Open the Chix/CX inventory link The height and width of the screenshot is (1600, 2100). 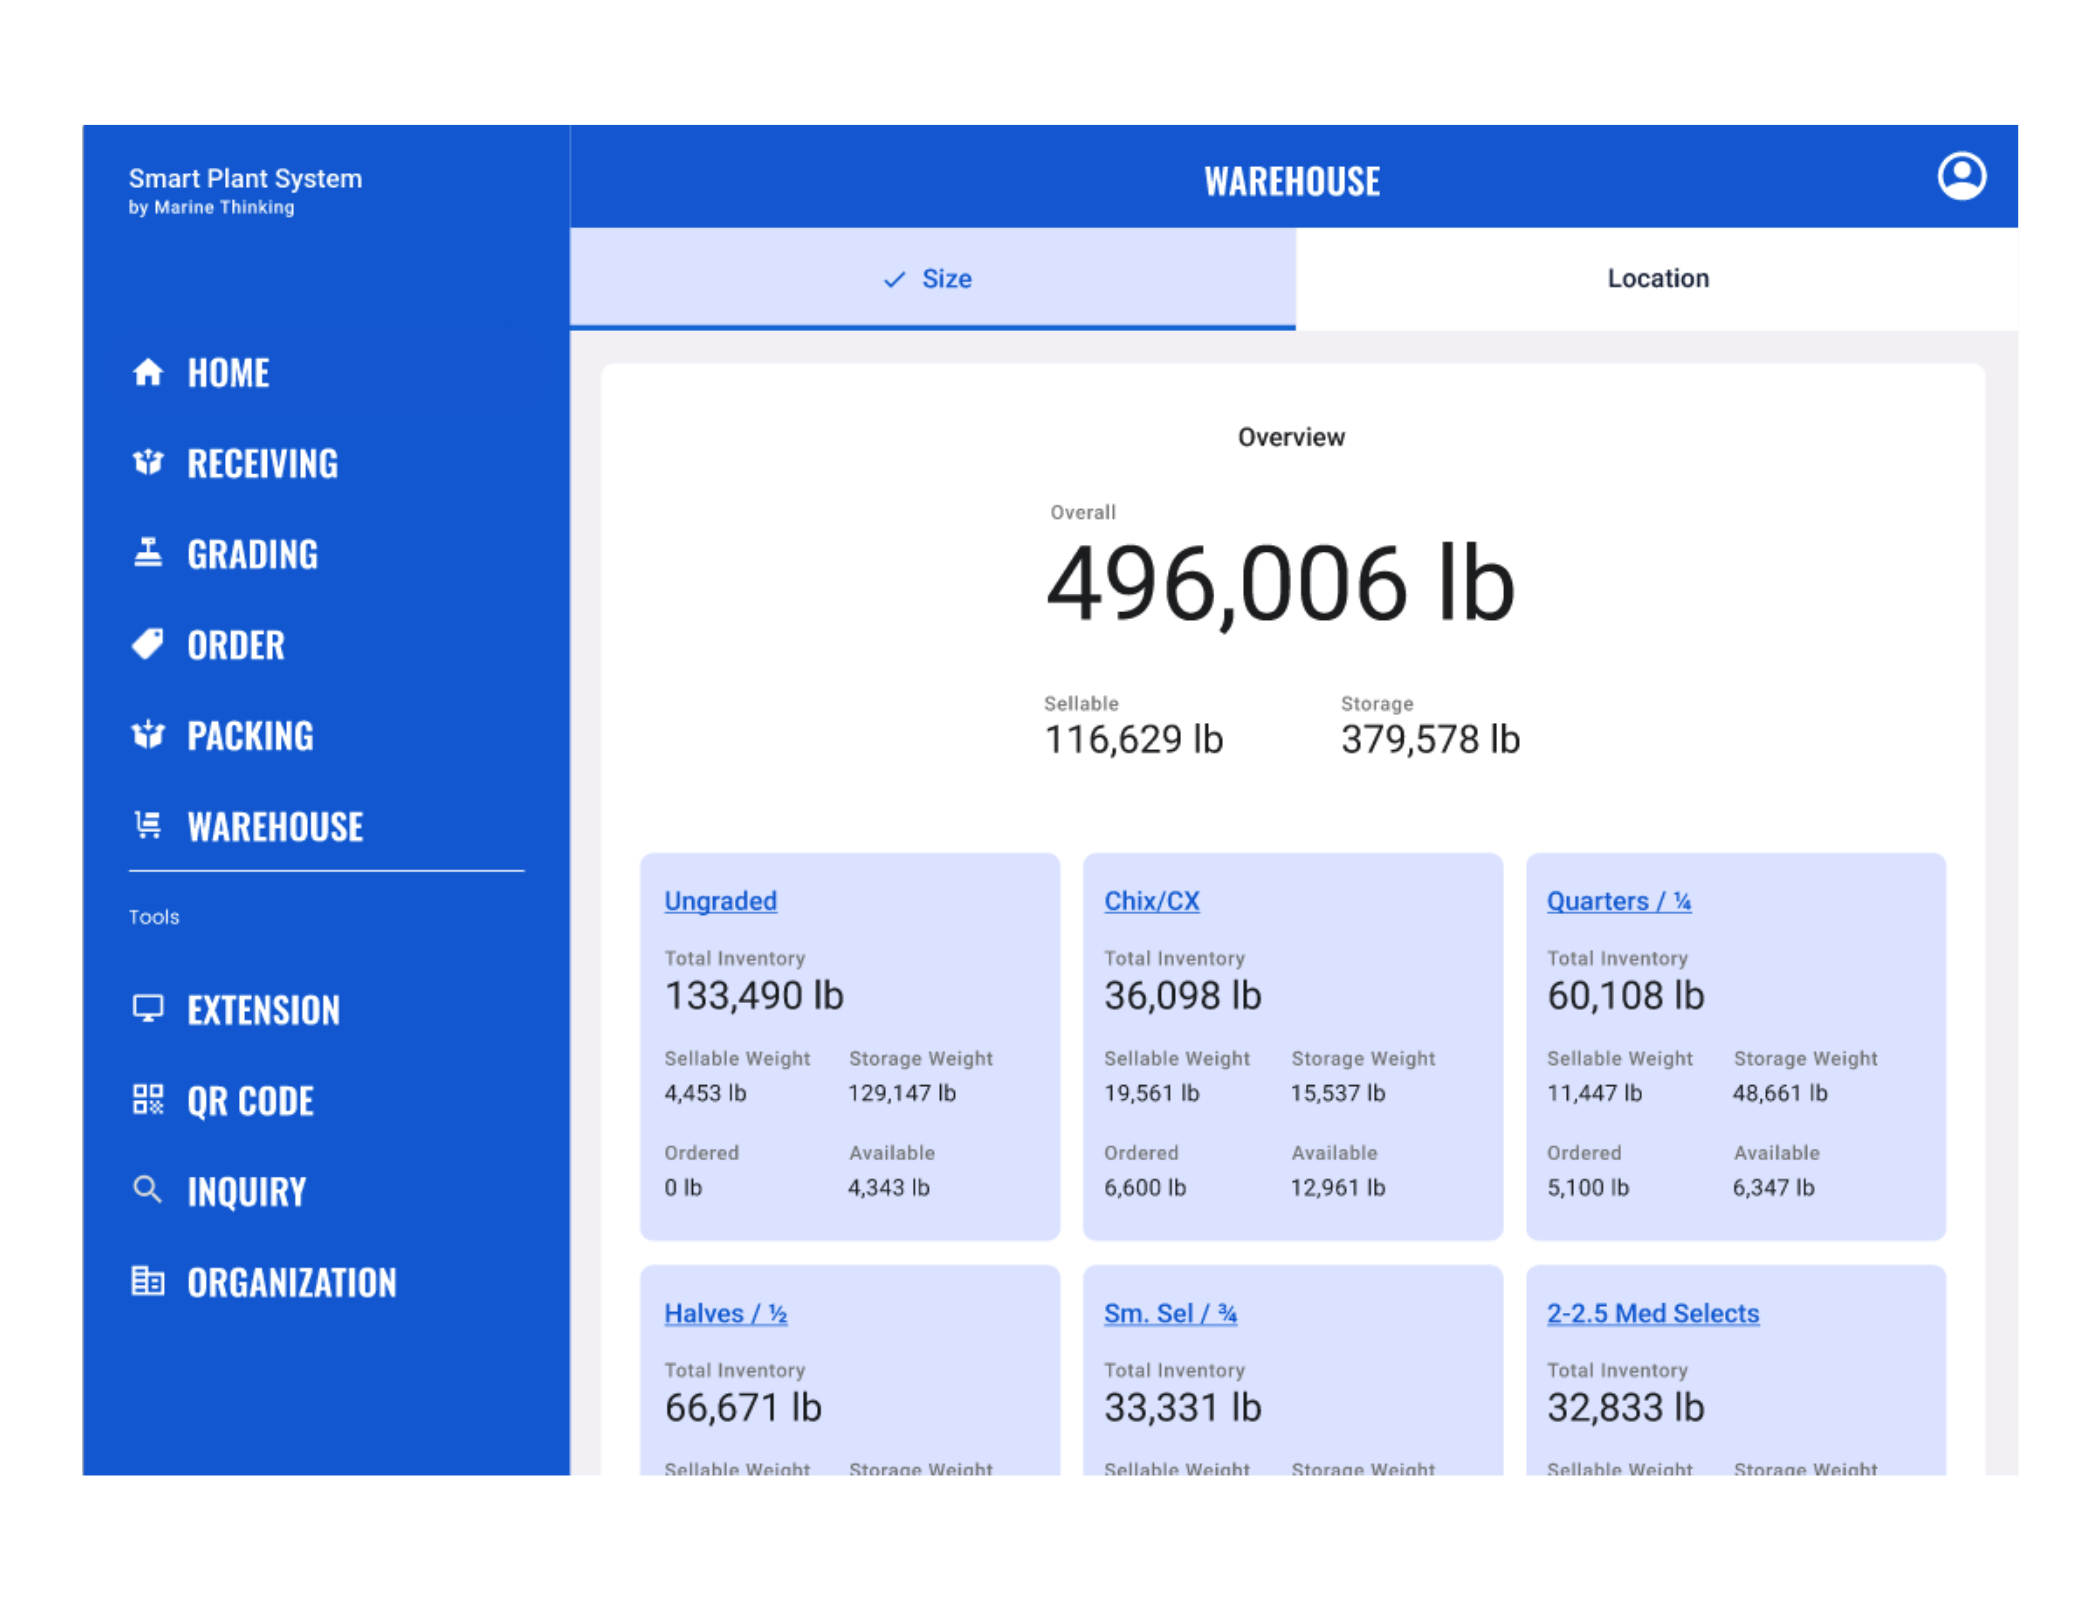1151,901
